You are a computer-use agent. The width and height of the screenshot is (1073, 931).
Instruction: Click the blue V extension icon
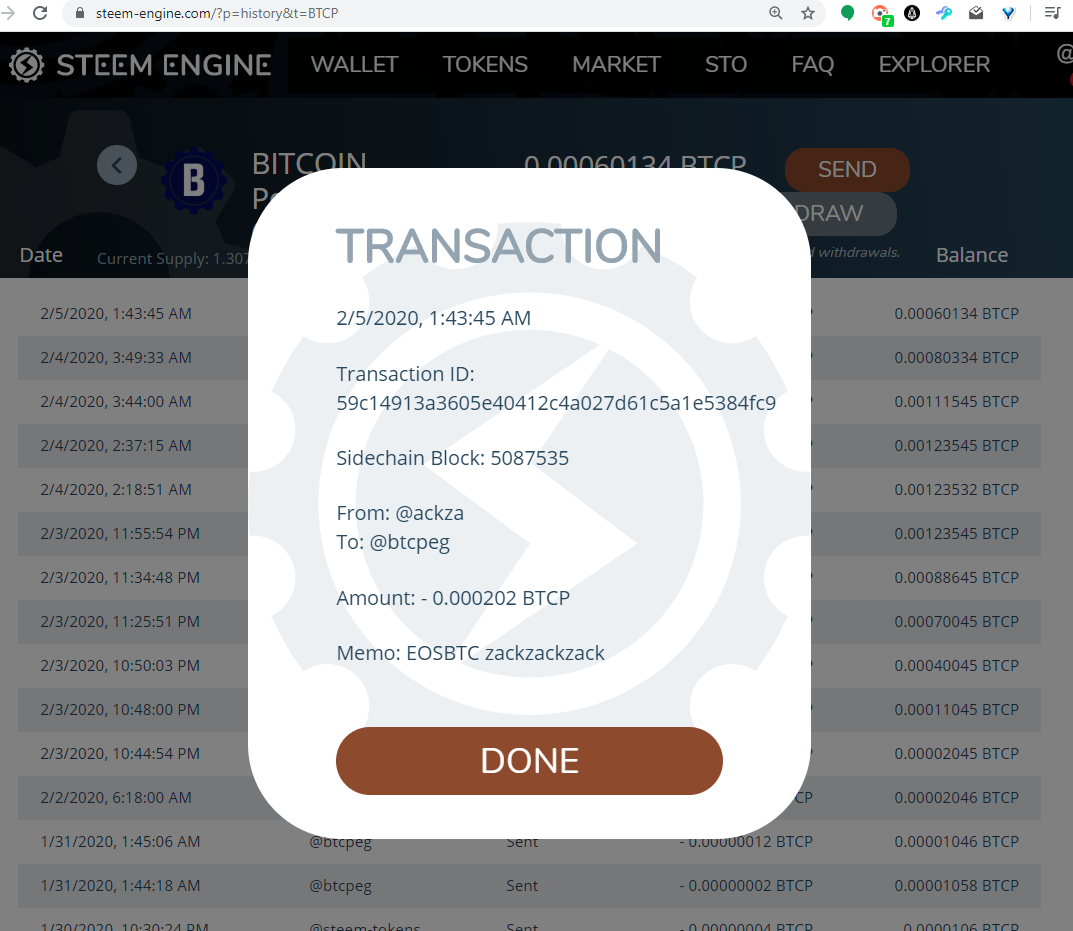point(1008,13)
